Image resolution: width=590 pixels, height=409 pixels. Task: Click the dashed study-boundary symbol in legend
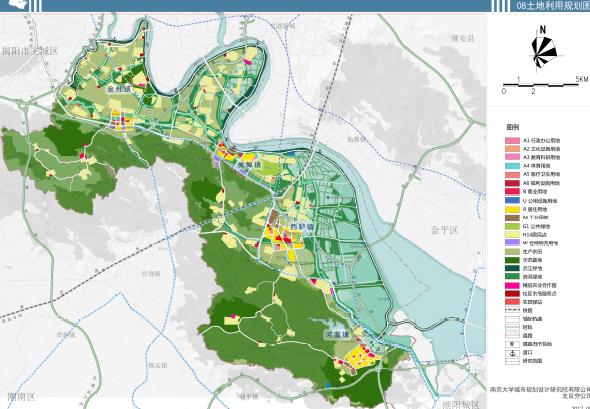click(512, 361)
